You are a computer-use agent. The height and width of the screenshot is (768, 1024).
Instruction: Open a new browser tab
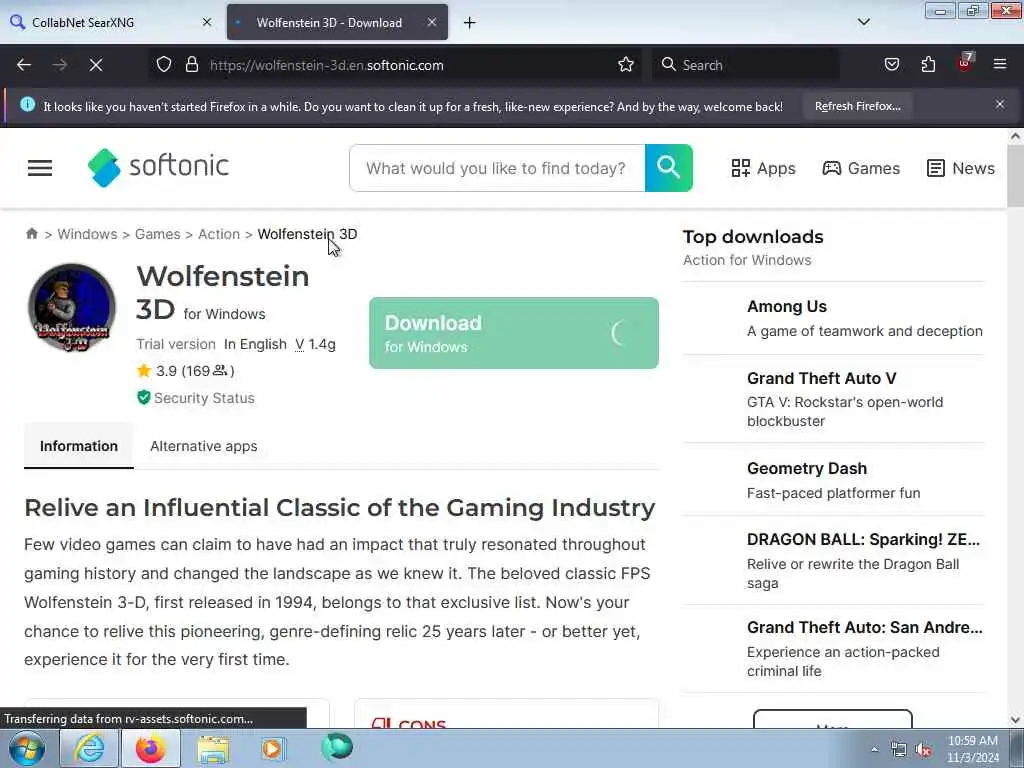pyautogui.click(x=470, y=23)
